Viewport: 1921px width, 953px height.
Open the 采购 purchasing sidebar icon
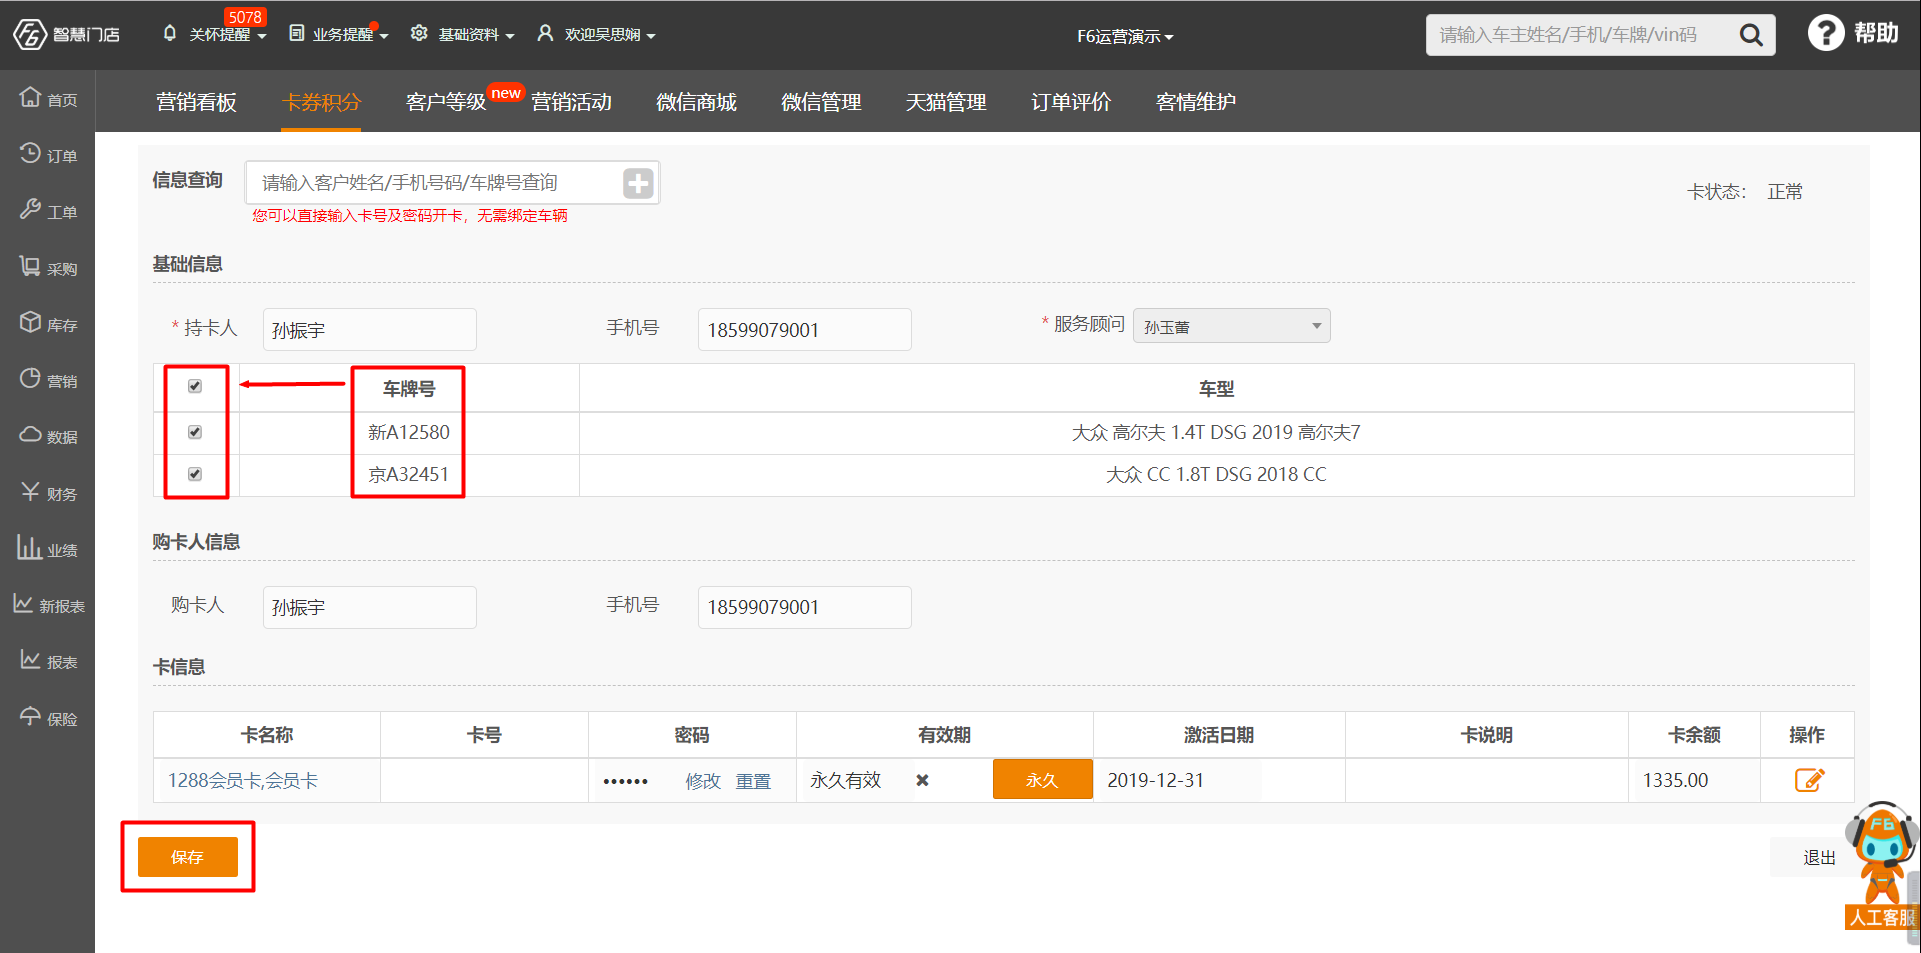(x=30, y=266)
